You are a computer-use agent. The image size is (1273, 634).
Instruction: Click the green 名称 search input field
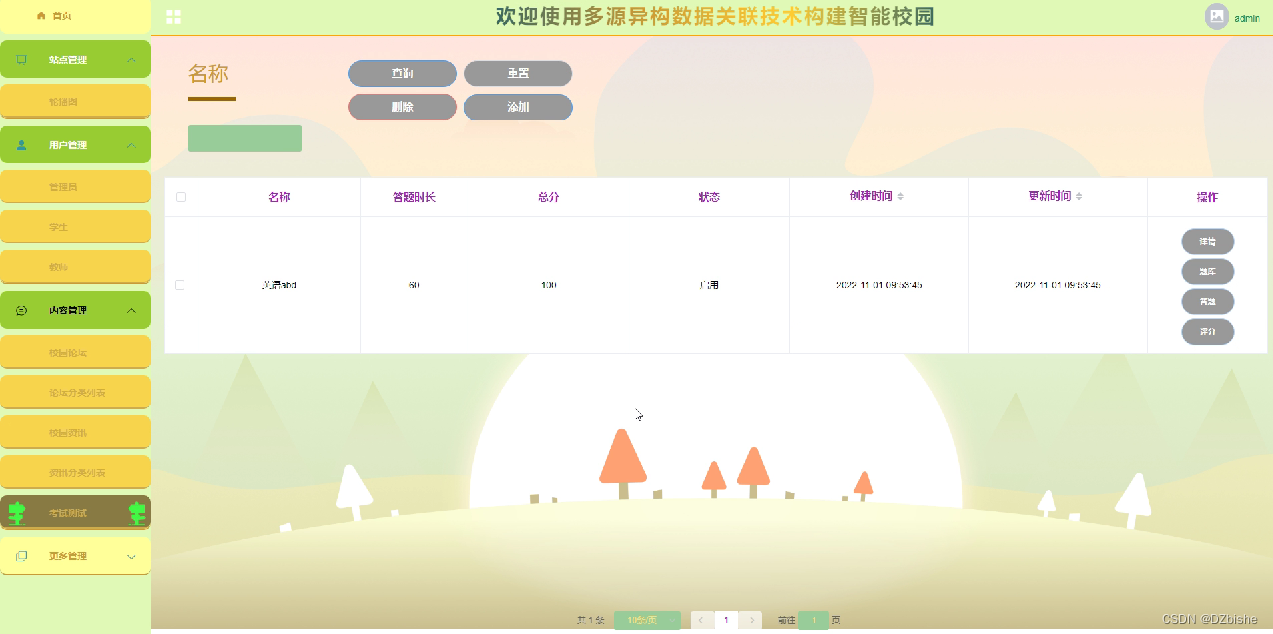point(245,139)
